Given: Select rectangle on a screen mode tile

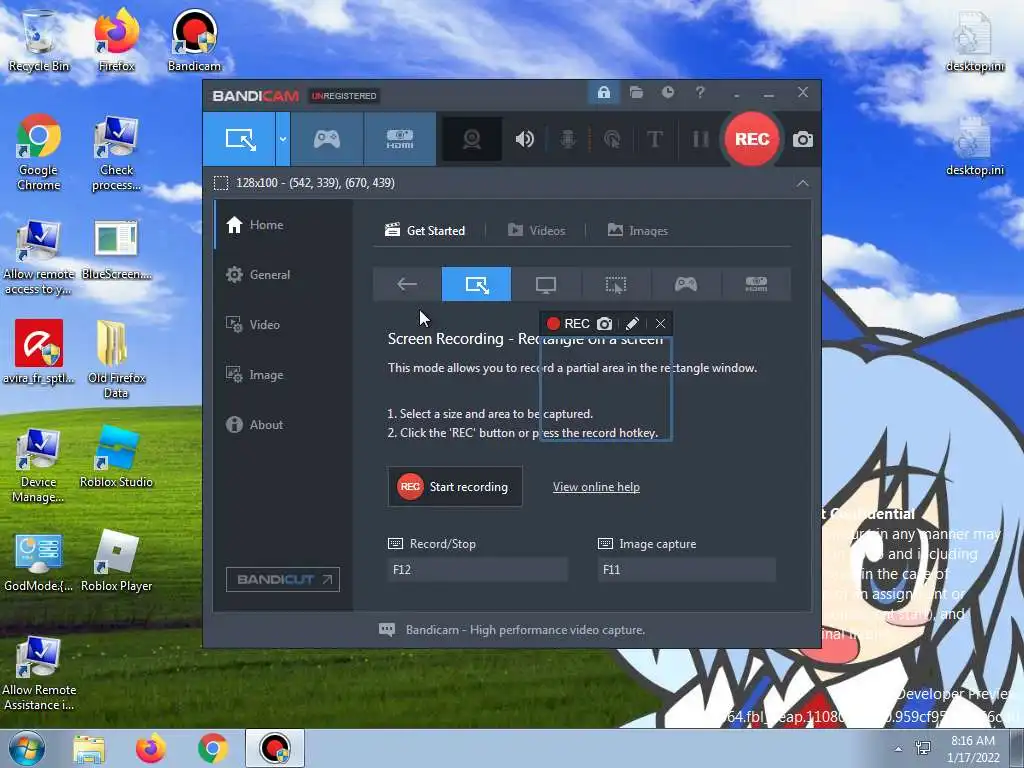Looking at the screenshot, I should (x=476, y=284).
